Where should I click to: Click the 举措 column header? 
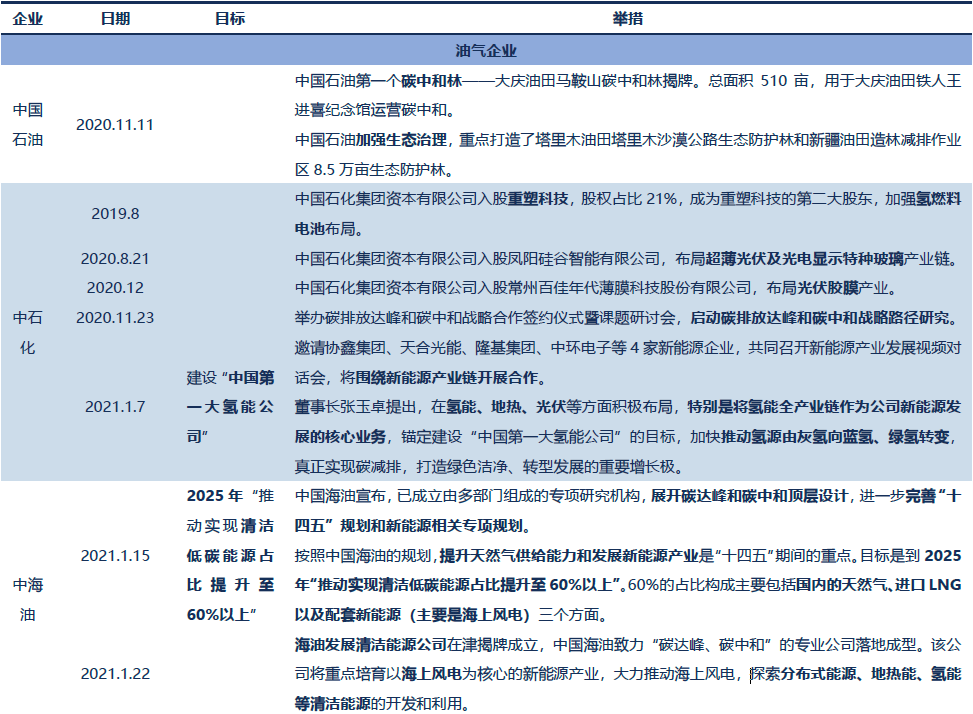627,19
